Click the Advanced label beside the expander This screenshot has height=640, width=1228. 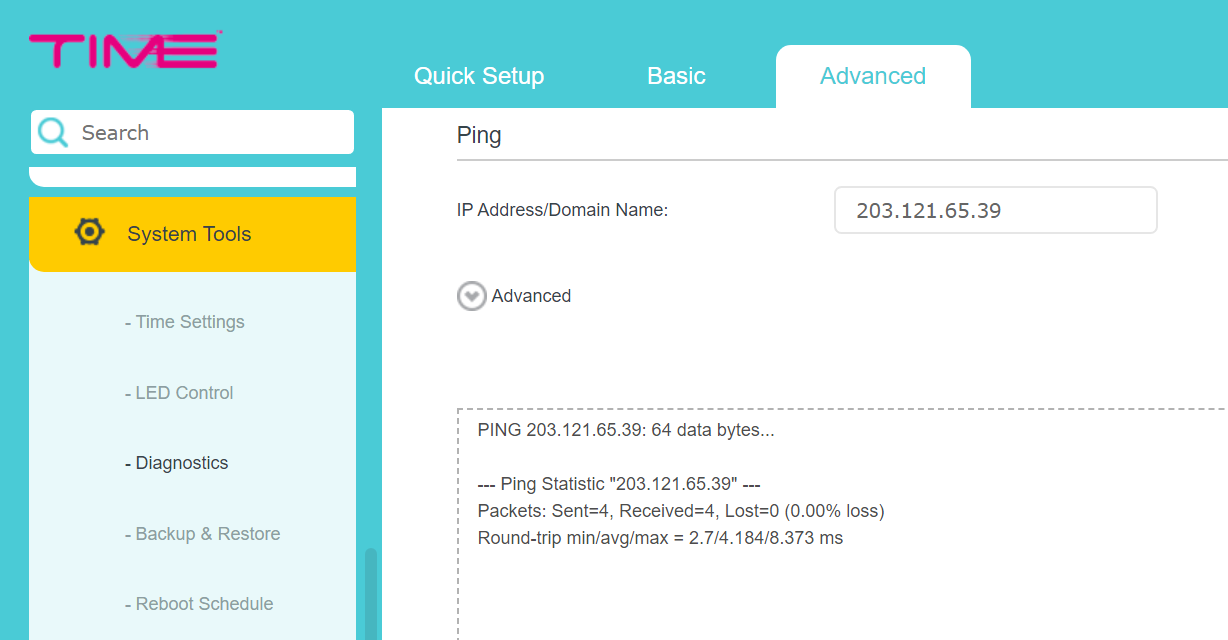(x=531, y=296)
